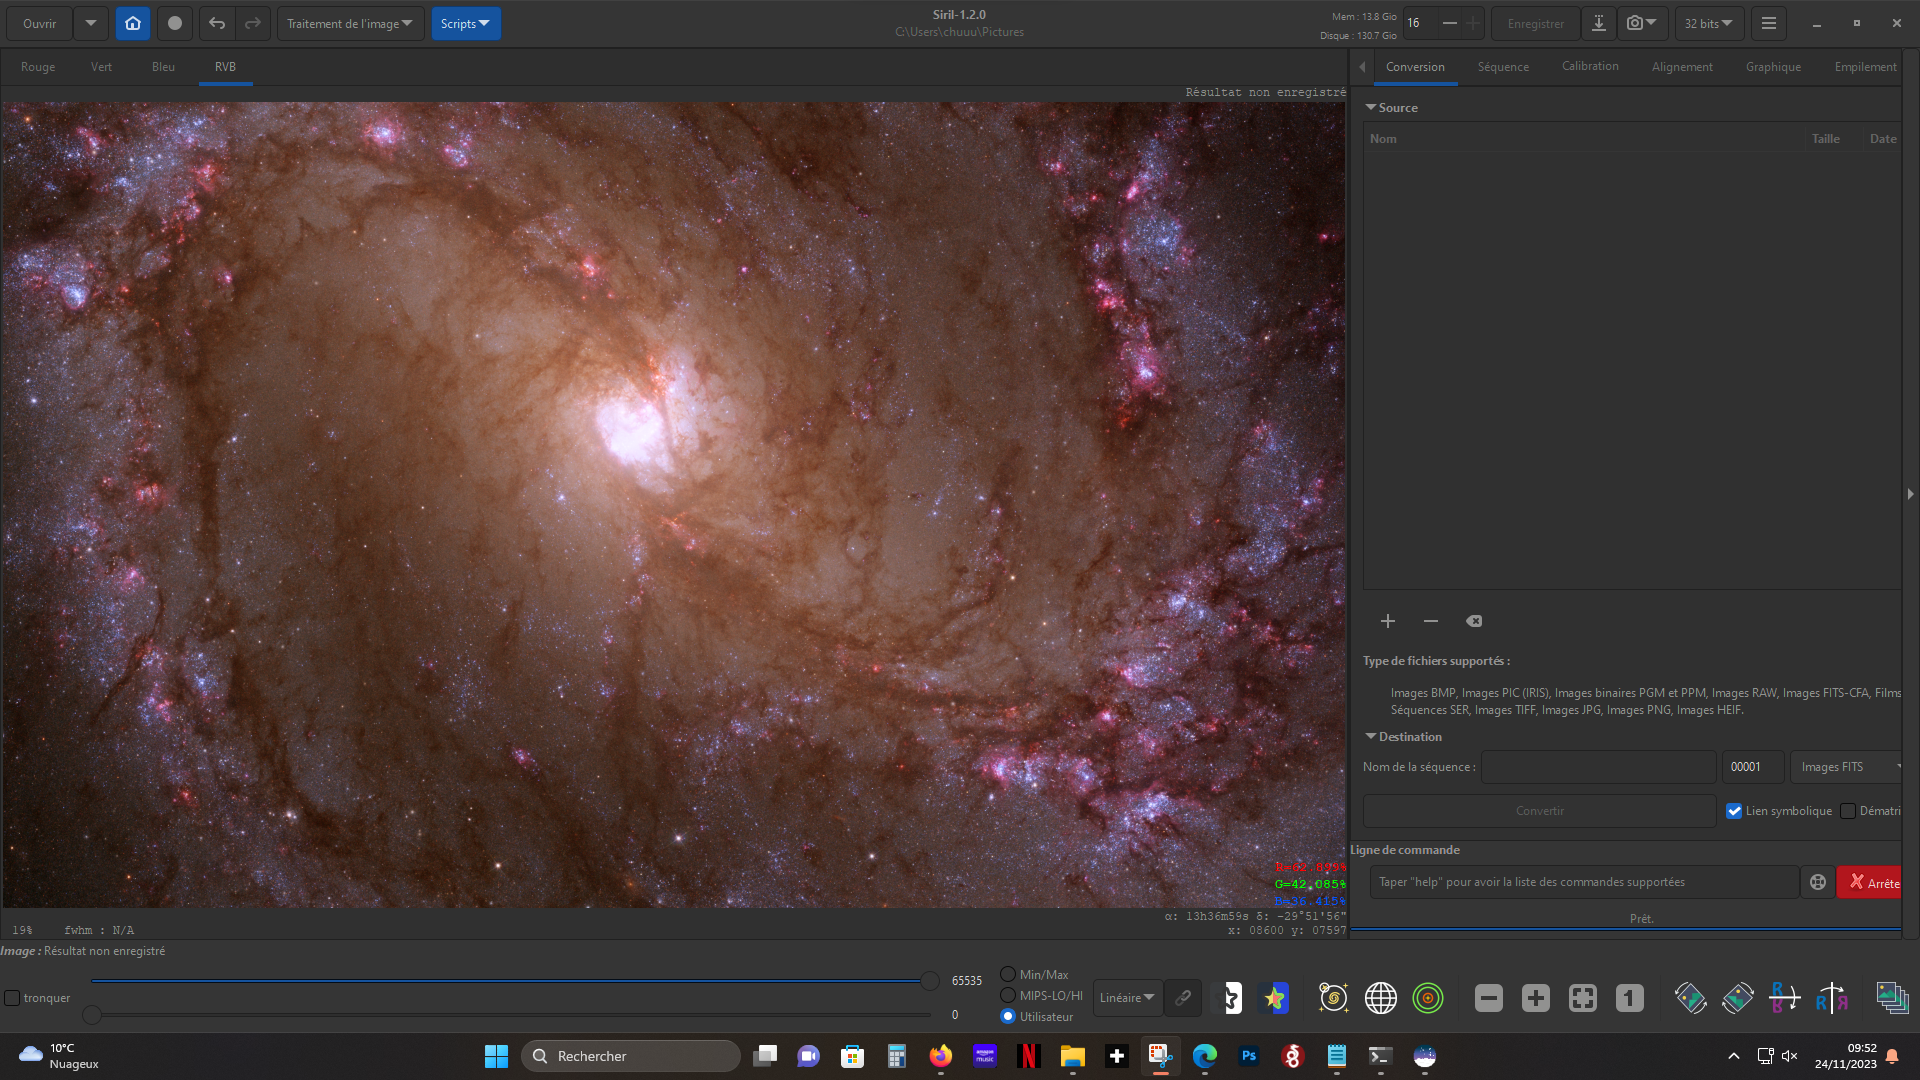The width and height of the screenshot is (1920, 1080).
Task: Click the redo arrow
Action: pyautogui.click(x=253, y=23)
